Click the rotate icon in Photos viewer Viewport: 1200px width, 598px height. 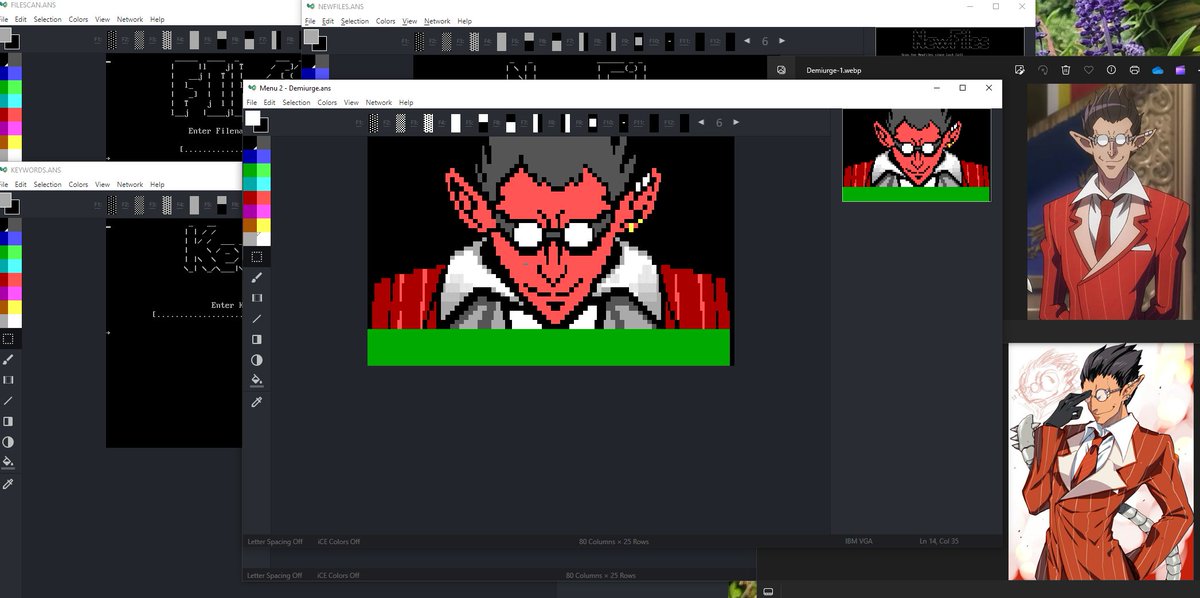1042,70
